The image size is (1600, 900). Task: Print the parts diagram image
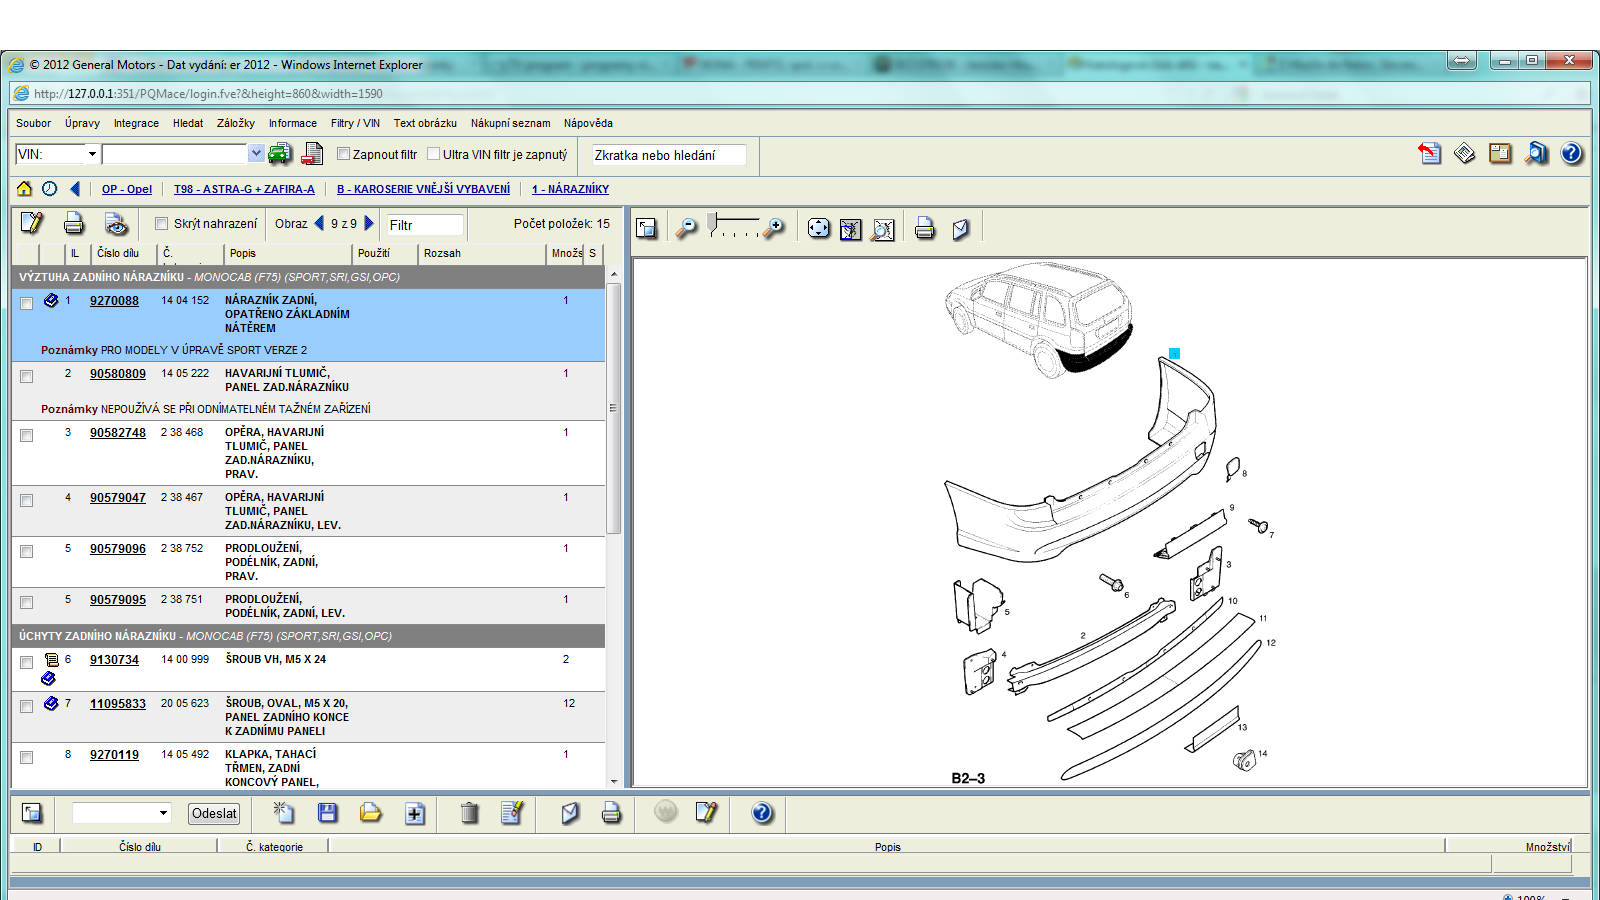coord(925,229)
